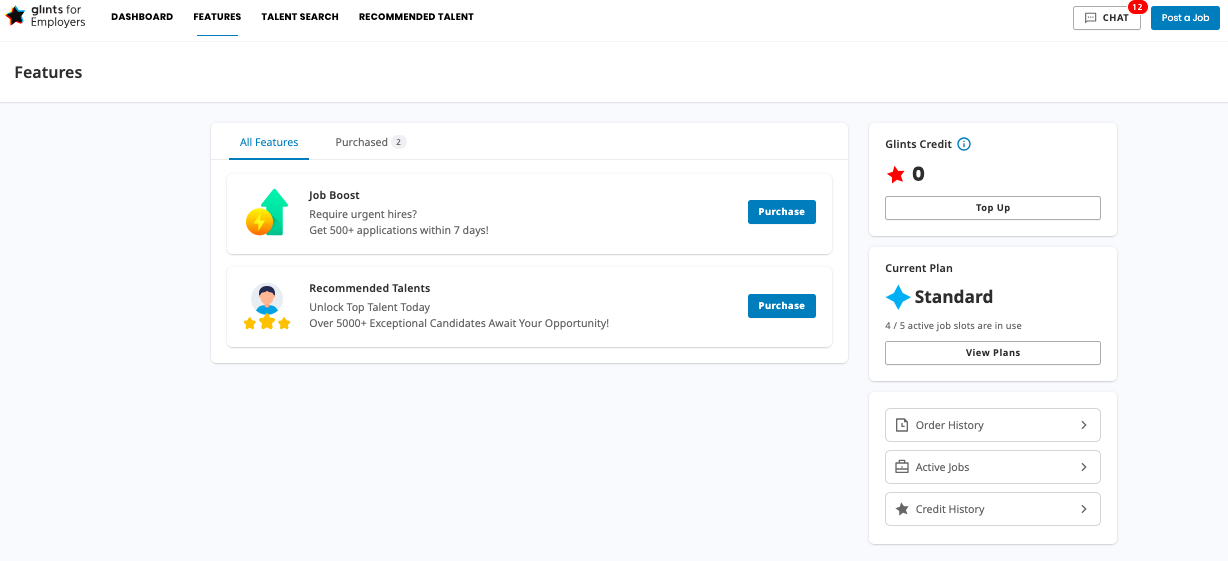Expand Active Jobs chevron arrow
Image resolution: width=1228 pixels, height=561 pixels.
click(x=1084, y=467)
